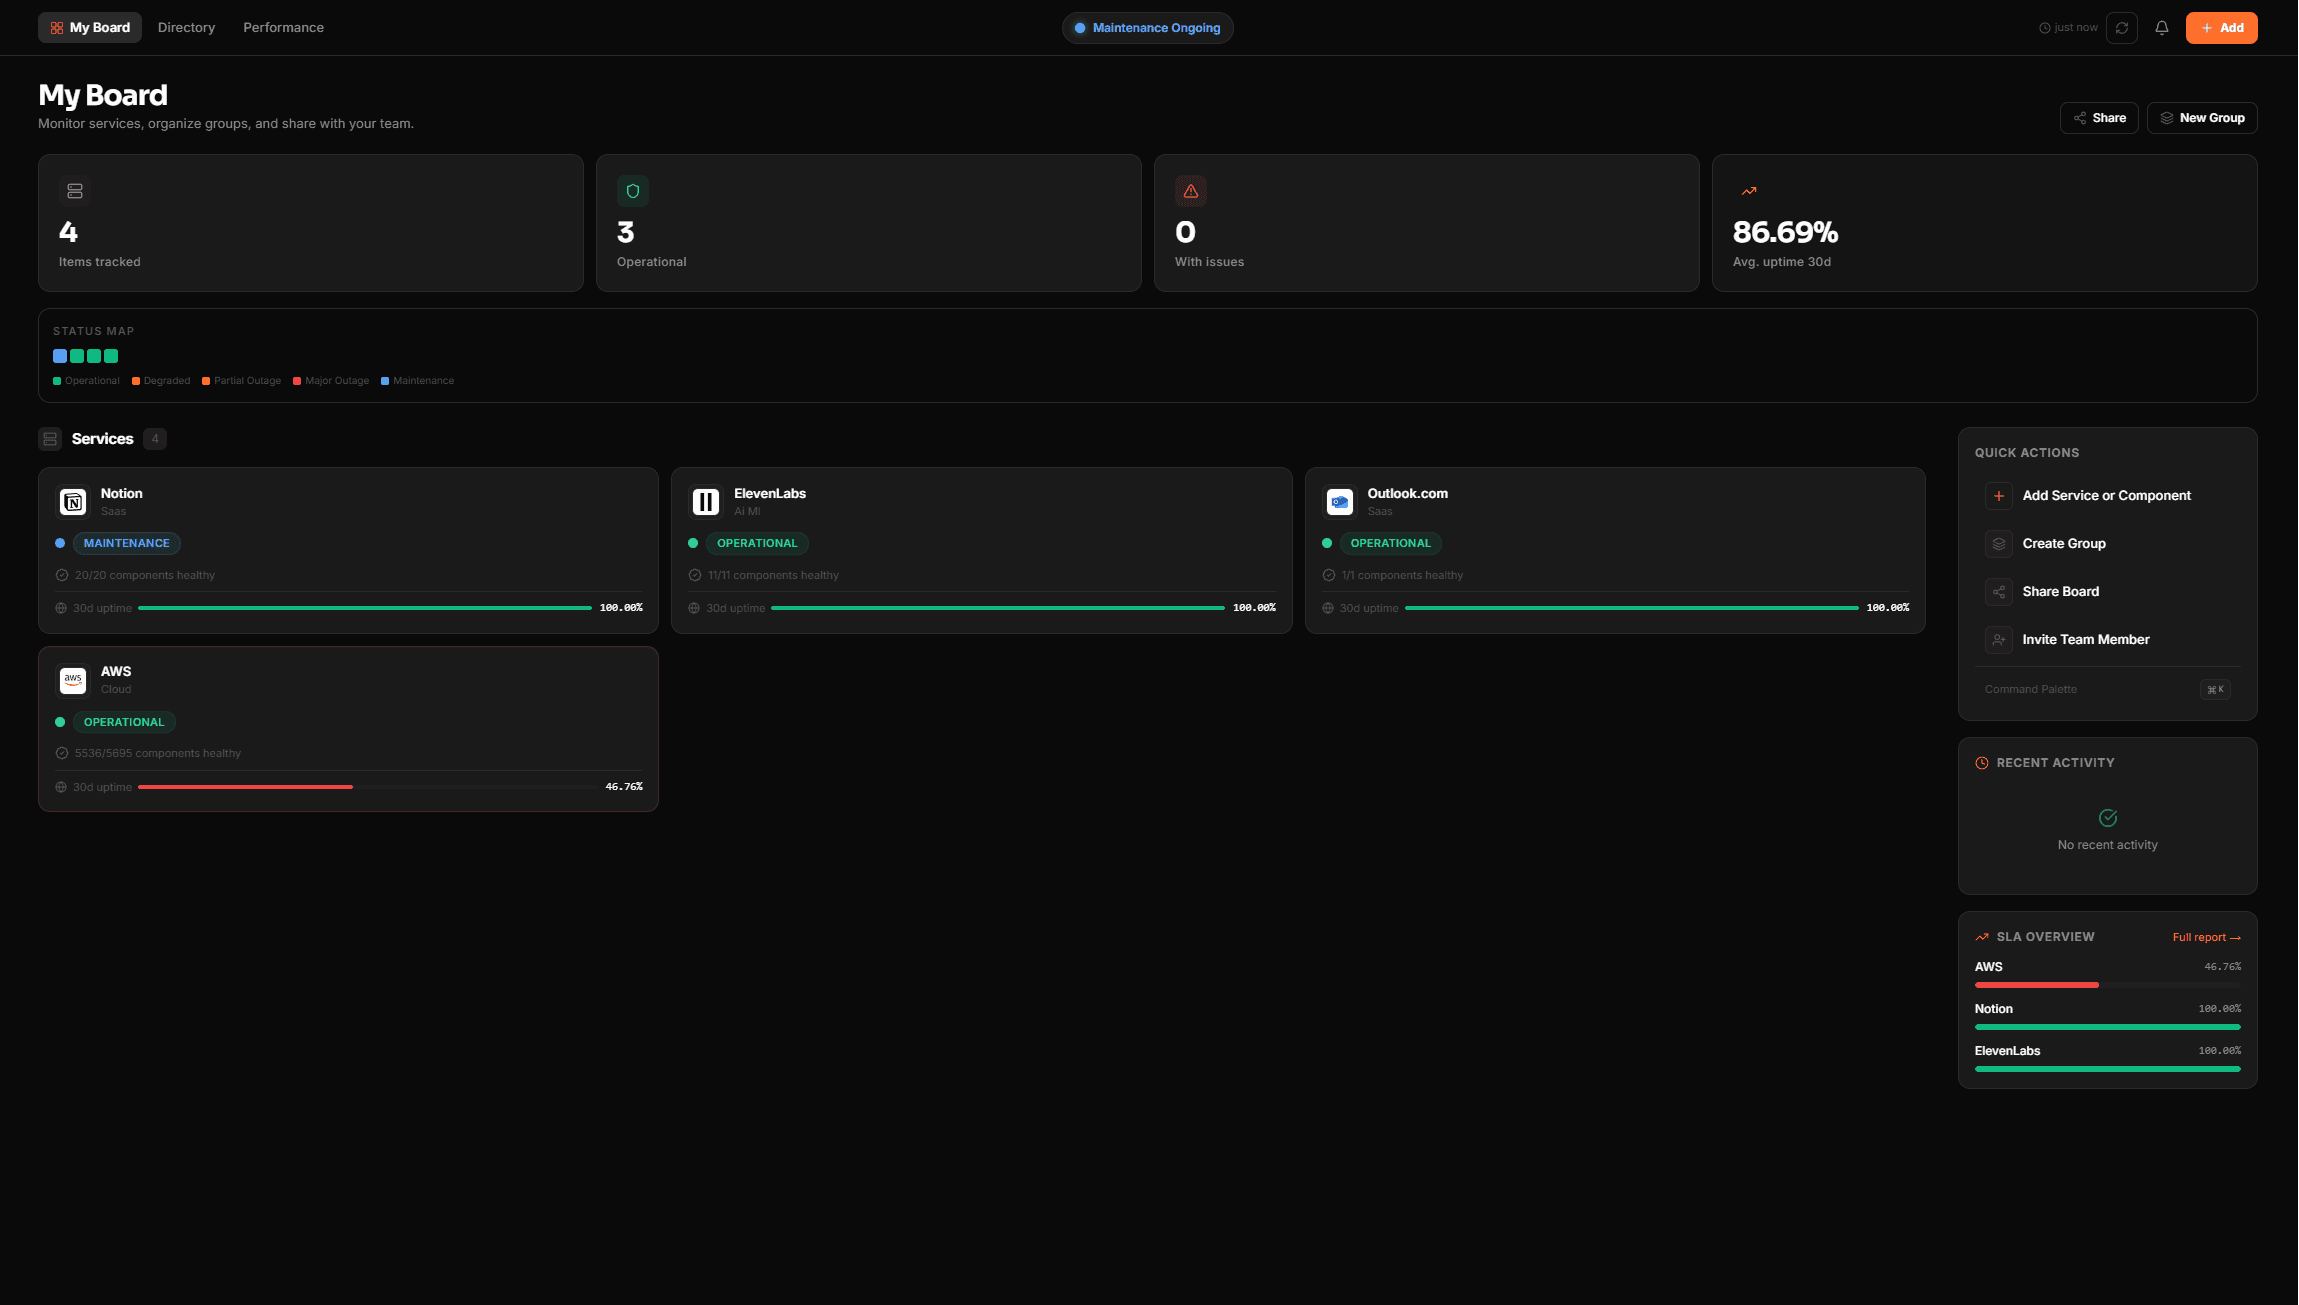Click the AWS service logo icon

tap(72, 680)
